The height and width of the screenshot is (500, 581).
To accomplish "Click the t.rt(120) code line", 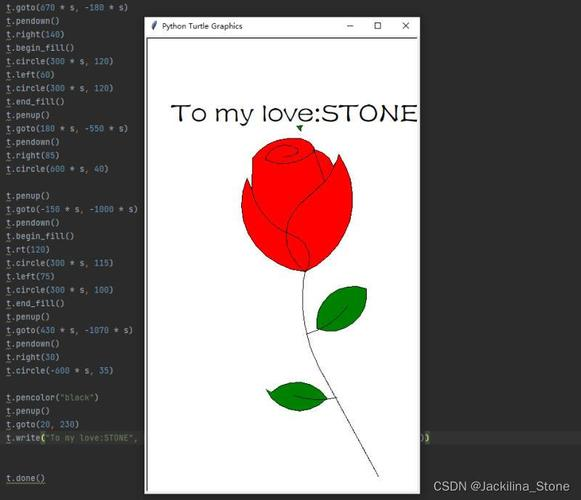I will pos(28,249).
